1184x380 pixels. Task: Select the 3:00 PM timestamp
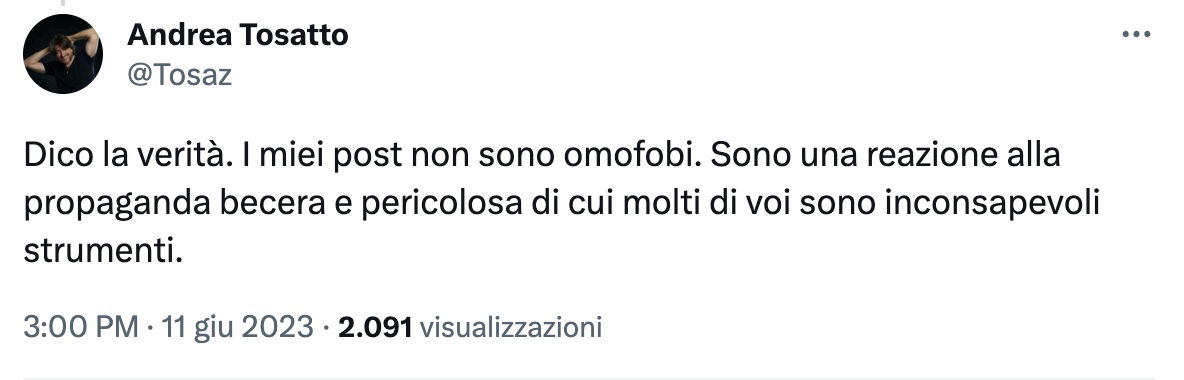(81, 327)
